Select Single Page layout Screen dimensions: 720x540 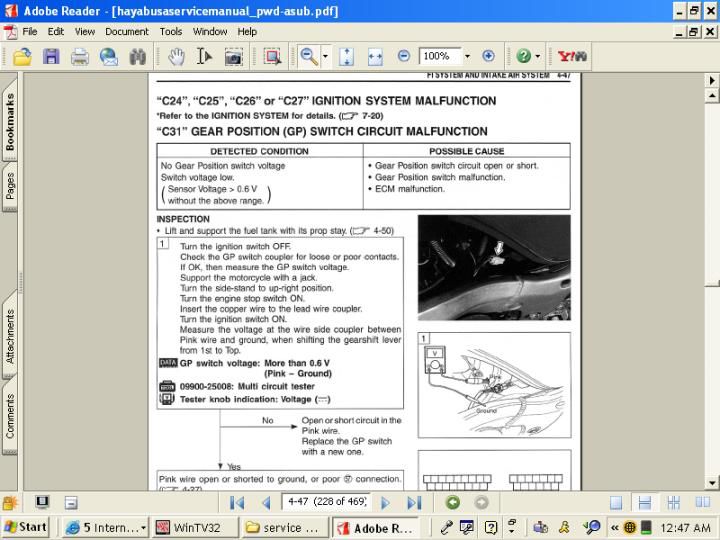point(616,503)
